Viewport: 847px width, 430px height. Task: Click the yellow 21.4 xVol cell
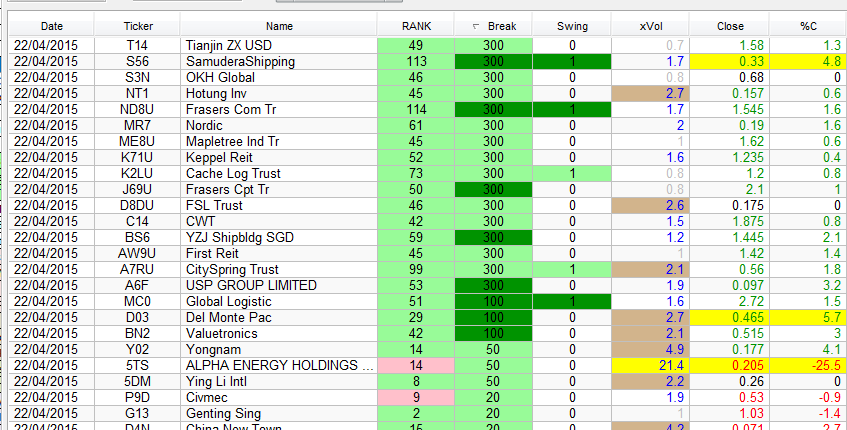click(x=650, y=366)
